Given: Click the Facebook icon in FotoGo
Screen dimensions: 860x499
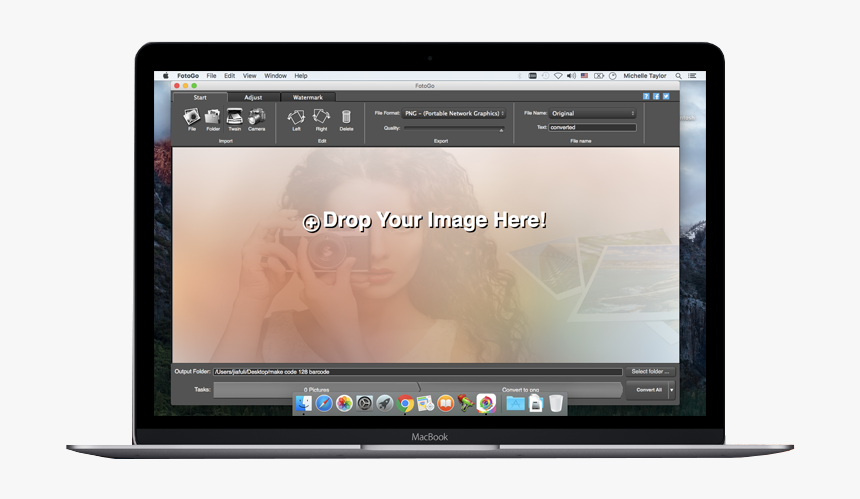Looking at the screenshot, I should coord(657,97).
